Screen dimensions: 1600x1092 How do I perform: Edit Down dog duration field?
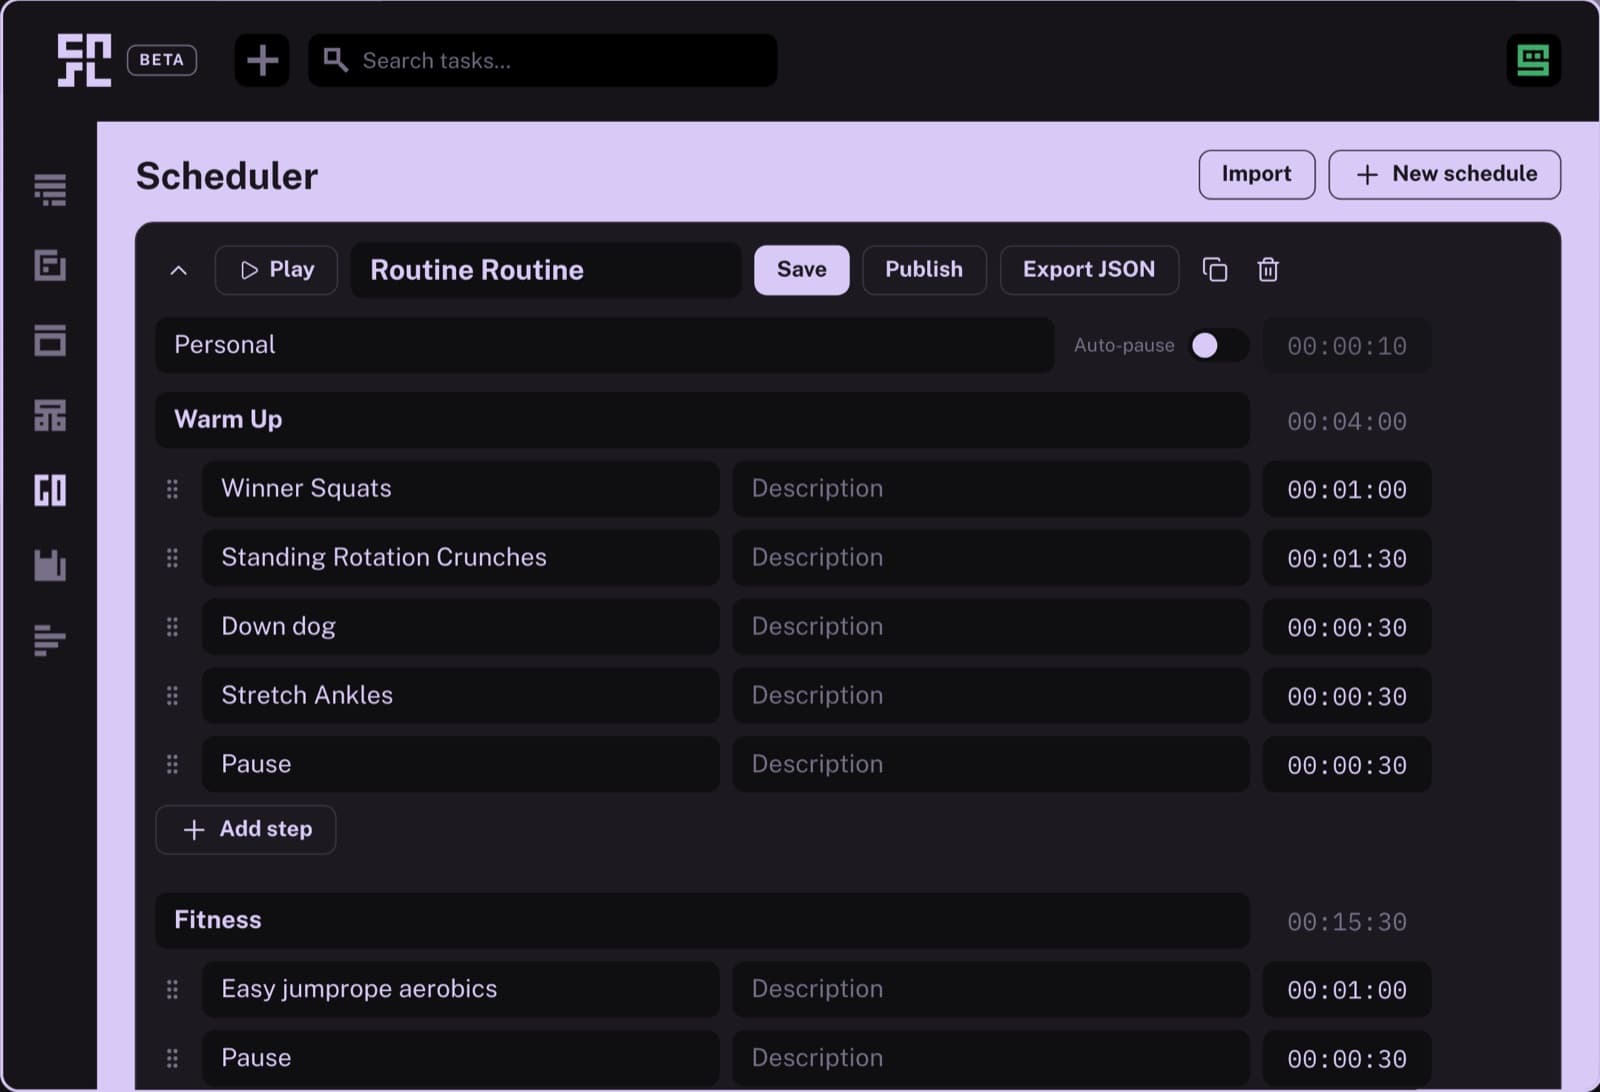(1347, 627)
